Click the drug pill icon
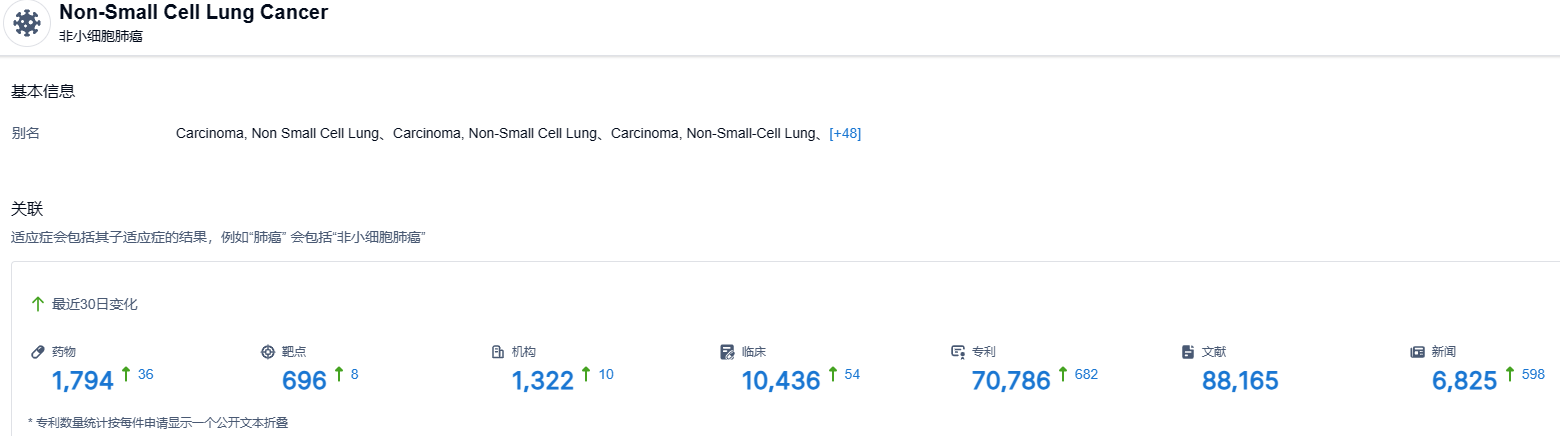 click(x=38, y=352)
